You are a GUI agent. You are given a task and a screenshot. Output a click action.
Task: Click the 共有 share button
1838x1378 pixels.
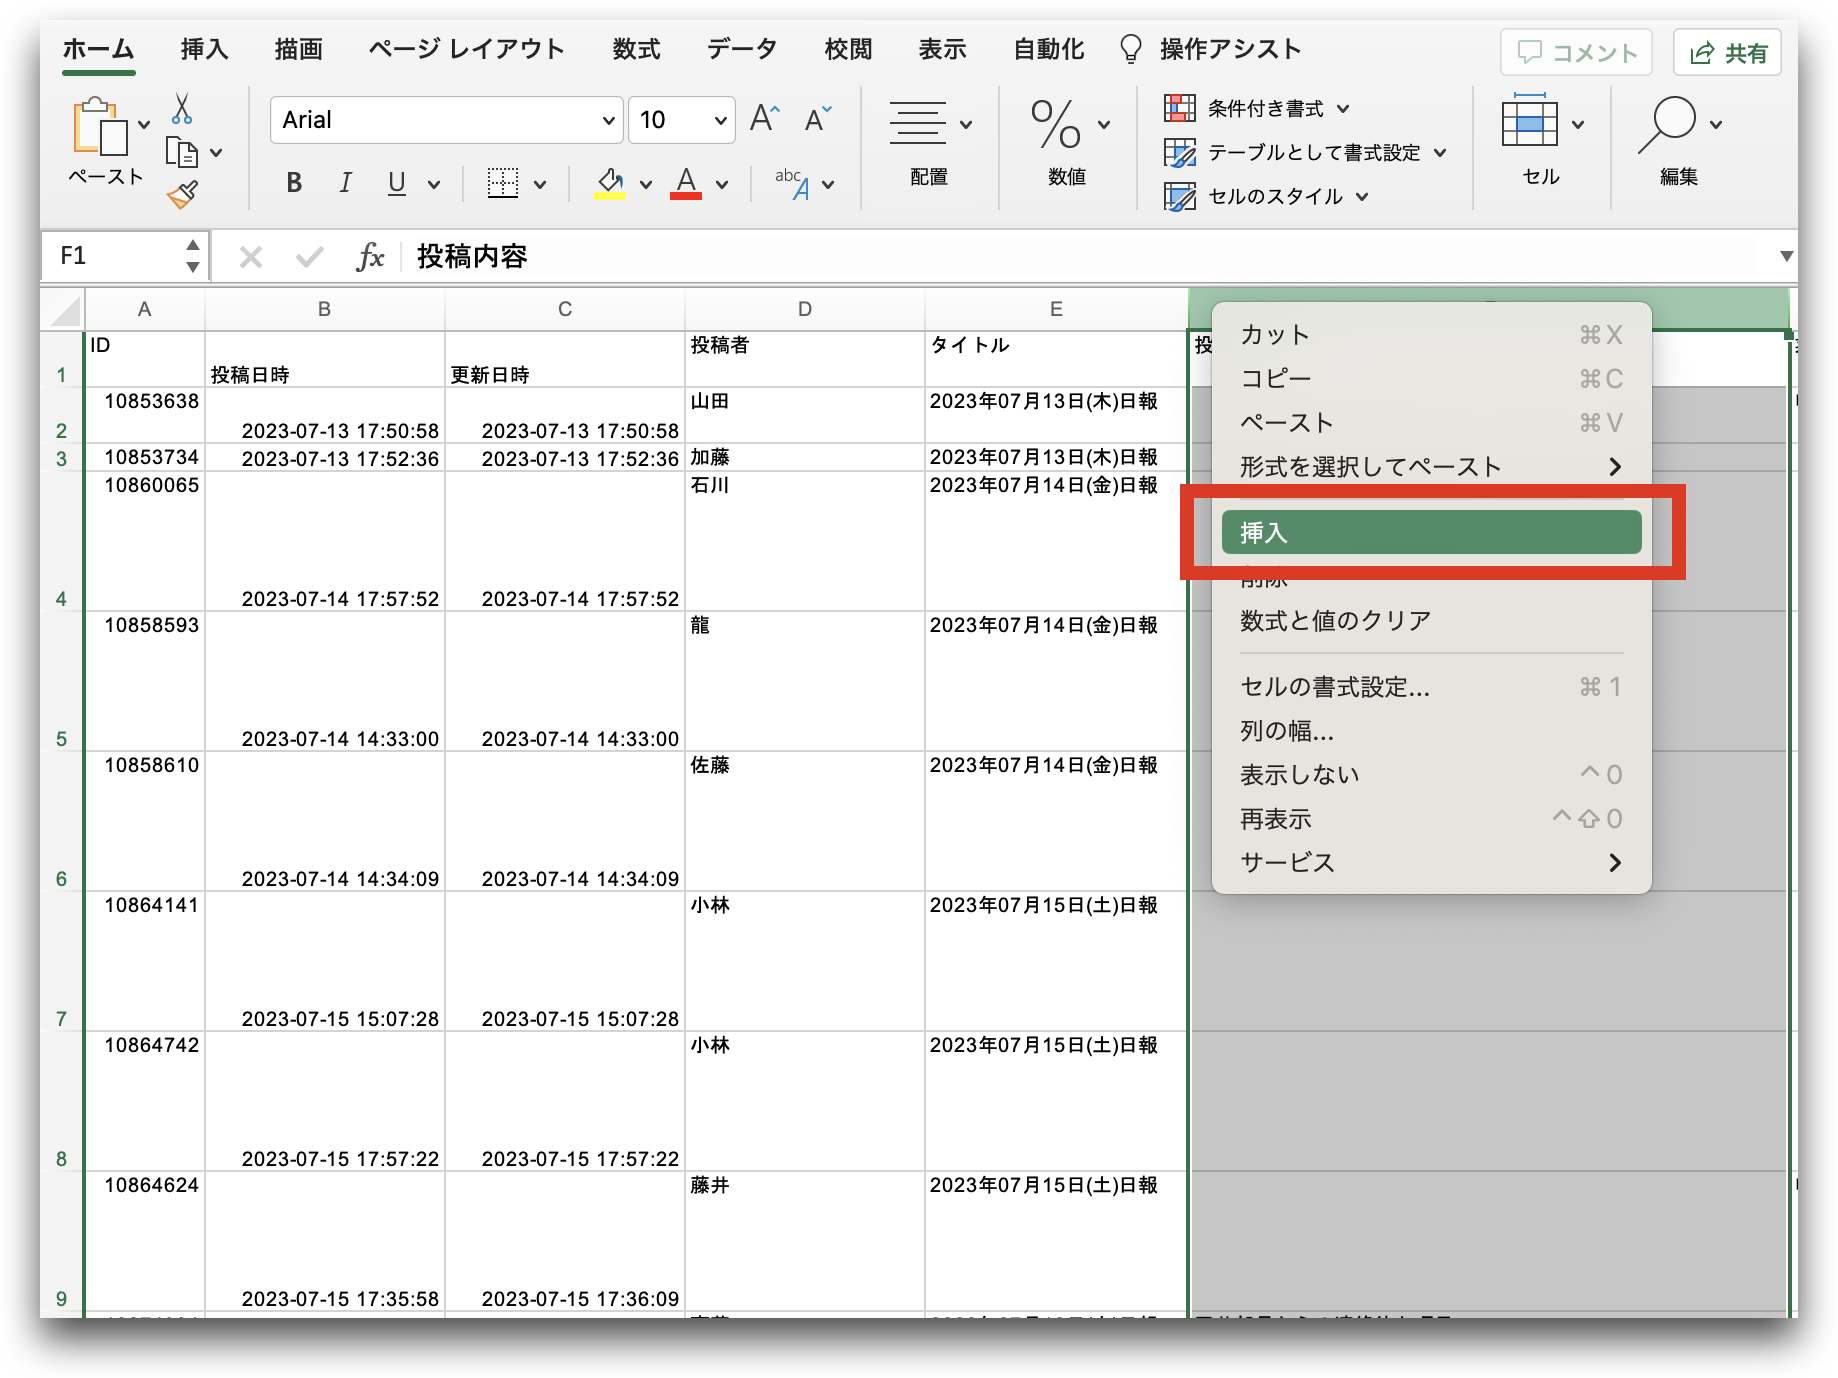1728,53
